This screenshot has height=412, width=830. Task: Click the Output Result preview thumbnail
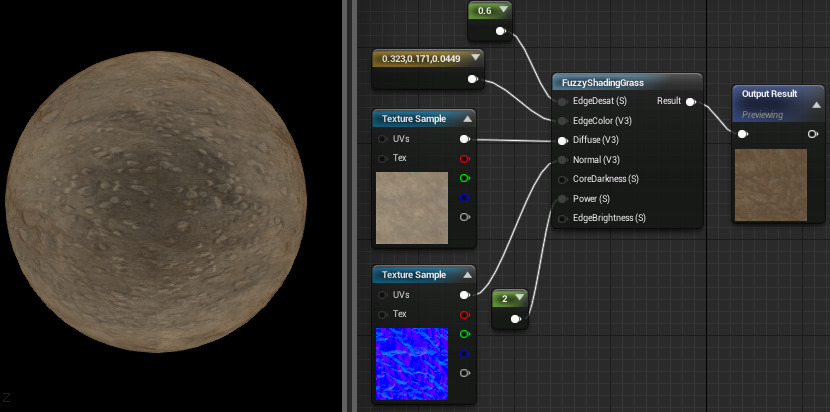click(x=770, y=185)
